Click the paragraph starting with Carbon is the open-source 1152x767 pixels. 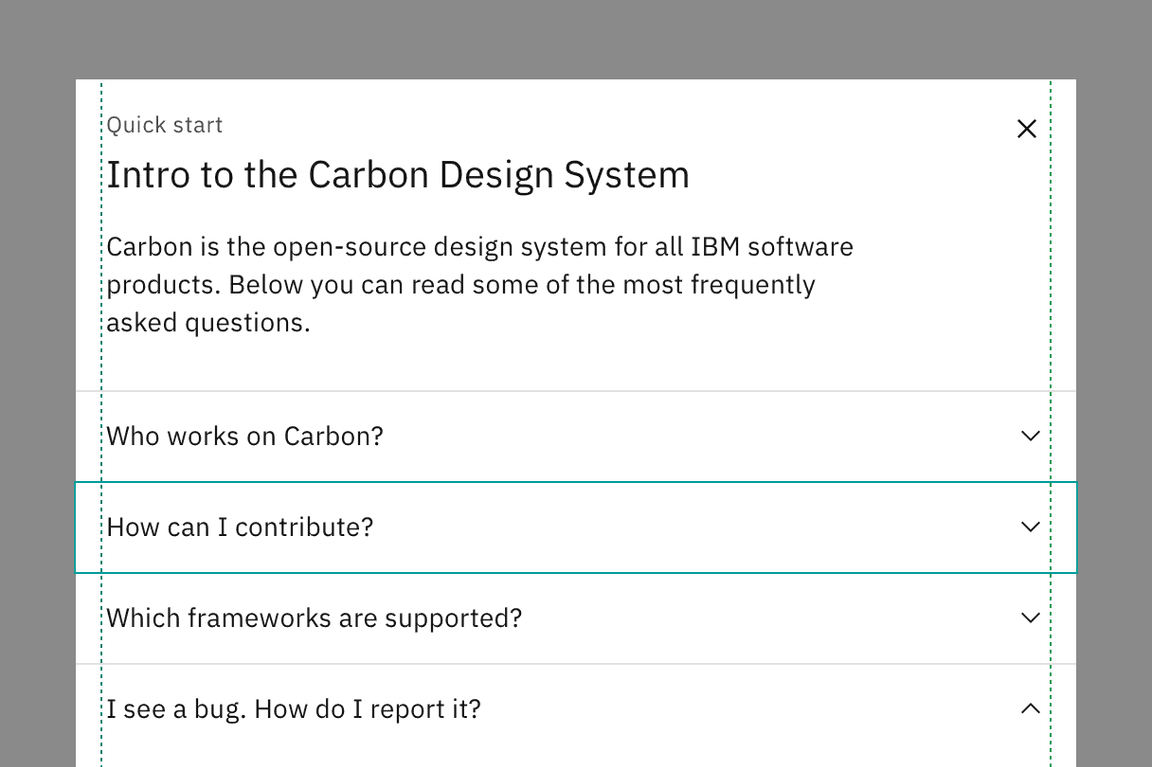[479, 285]
